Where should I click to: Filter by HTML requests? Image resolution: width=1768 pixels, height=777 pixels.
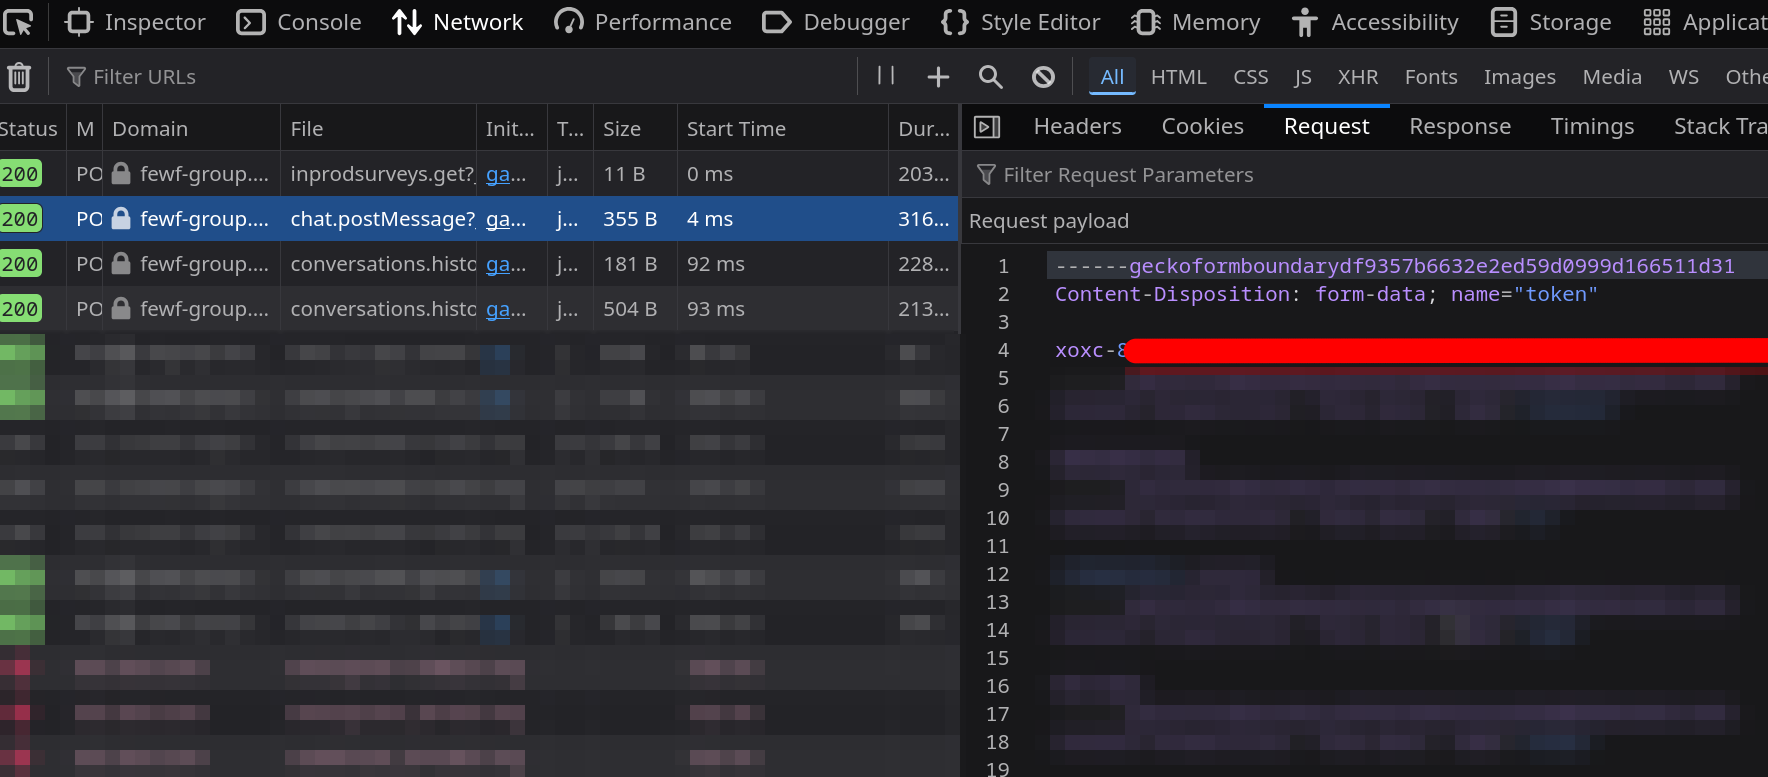1178,77
